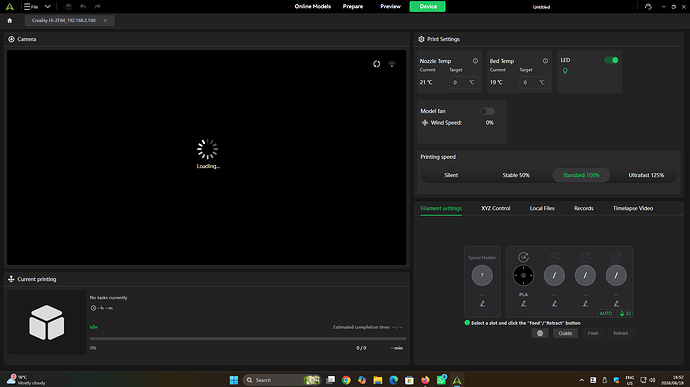Click the Nozzle Temp info icon
This screenshot has width=690, height=387.
pos(475,61)
